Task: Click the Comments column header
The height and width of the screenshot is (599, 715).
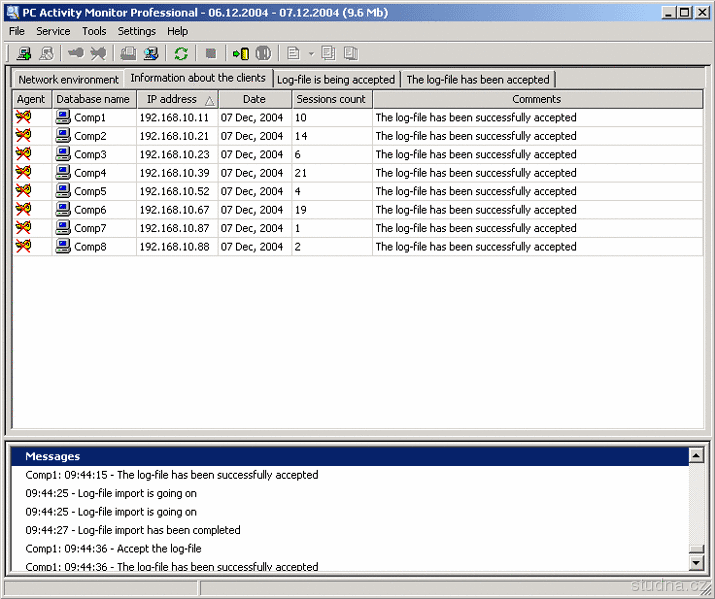Action: [536, 99]
